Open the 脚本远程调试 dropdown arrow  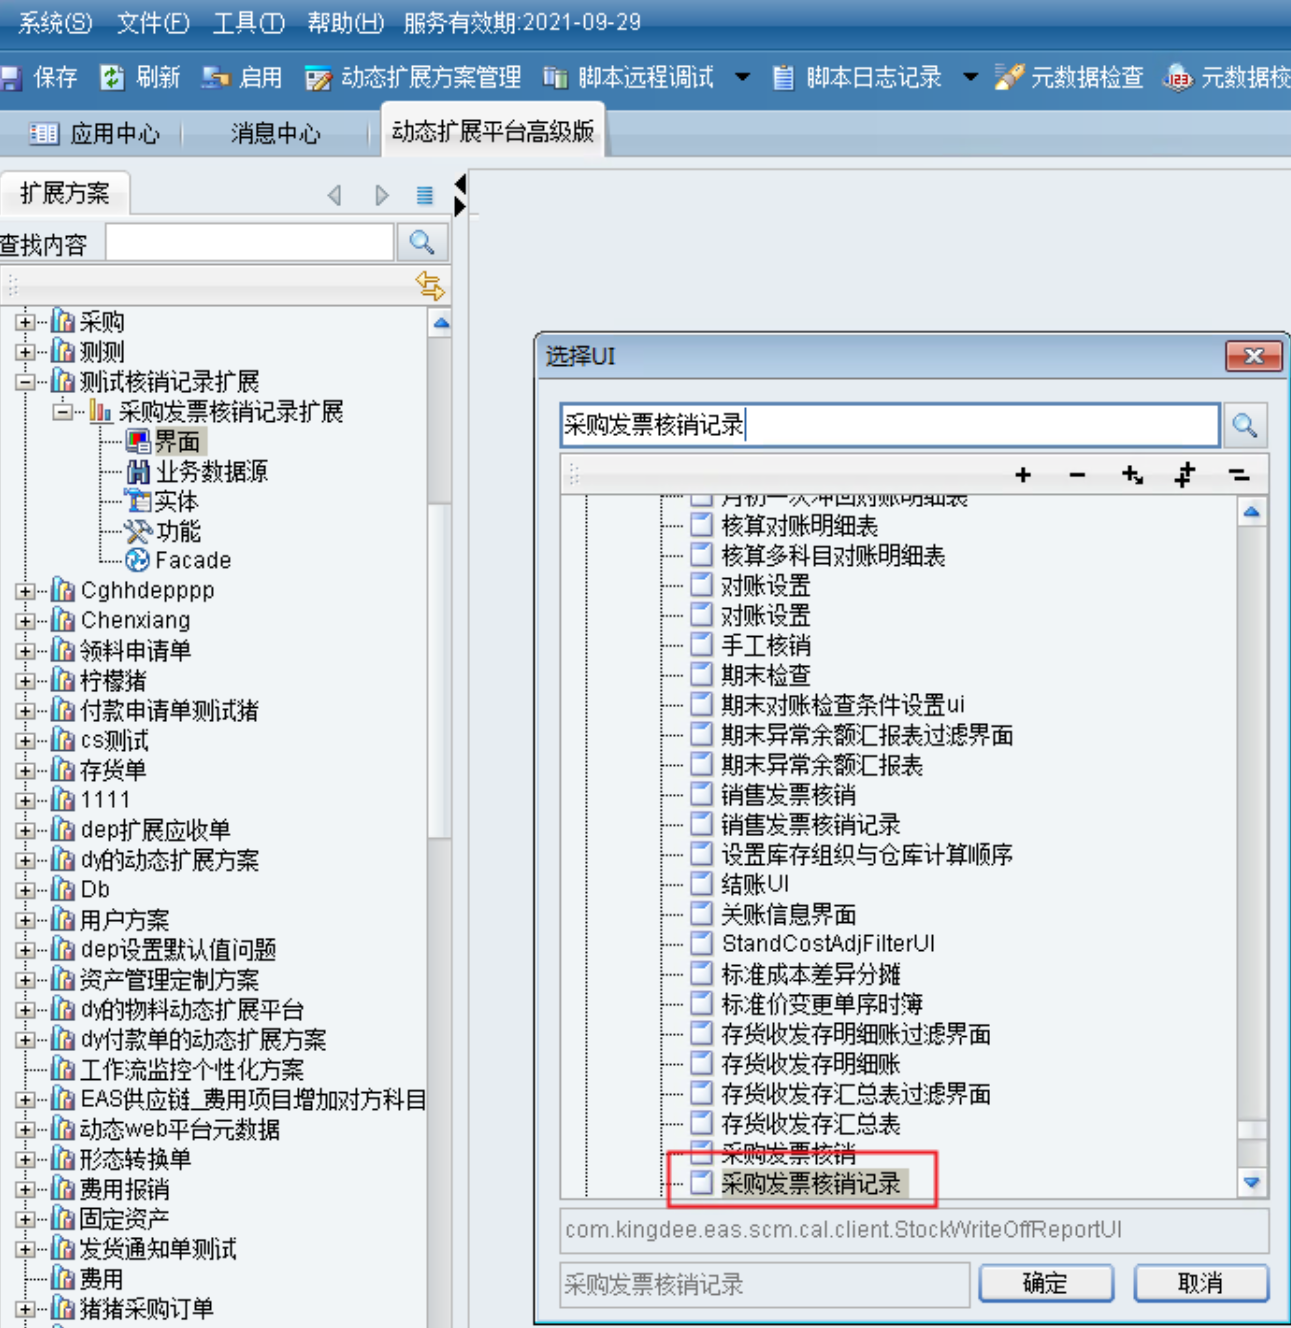(742, 77)
